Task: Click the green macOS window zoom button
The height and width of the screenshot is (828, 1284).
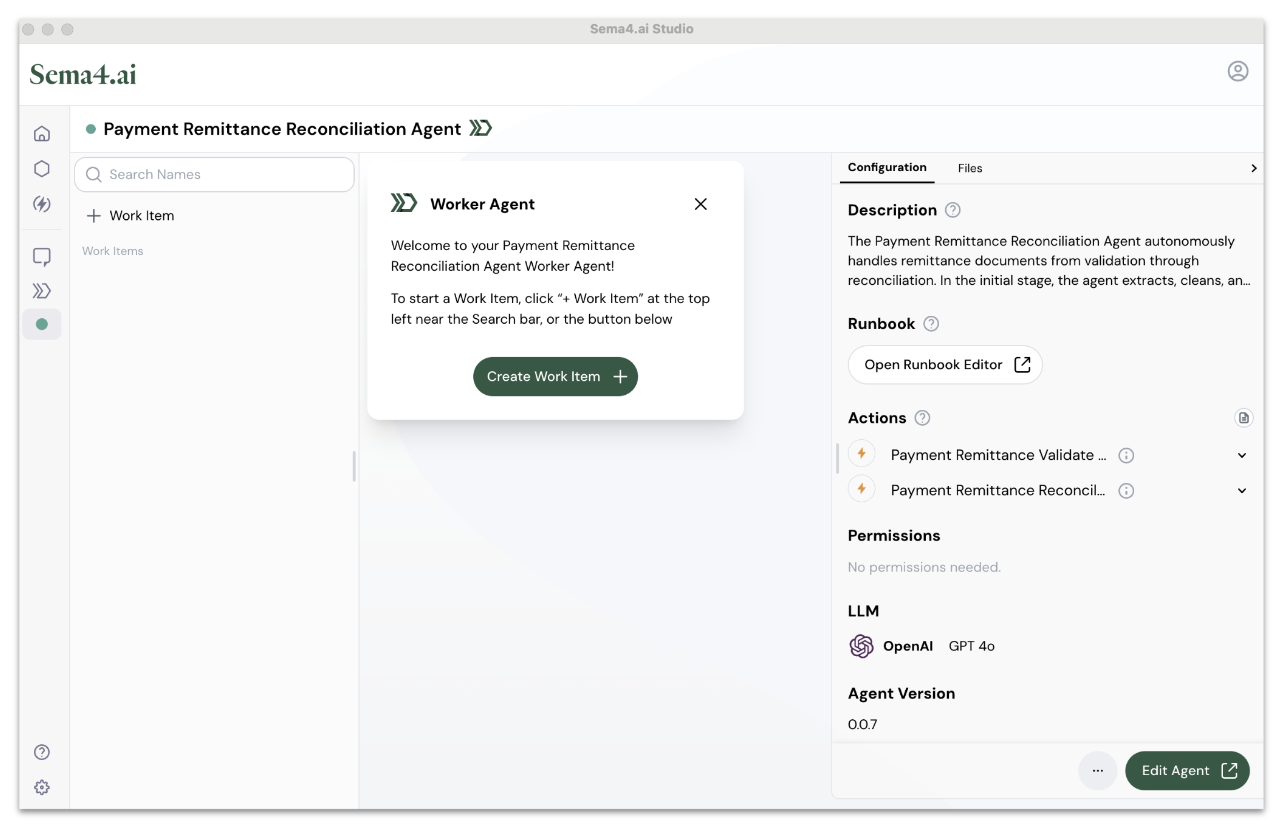Action: click(68, 29)
